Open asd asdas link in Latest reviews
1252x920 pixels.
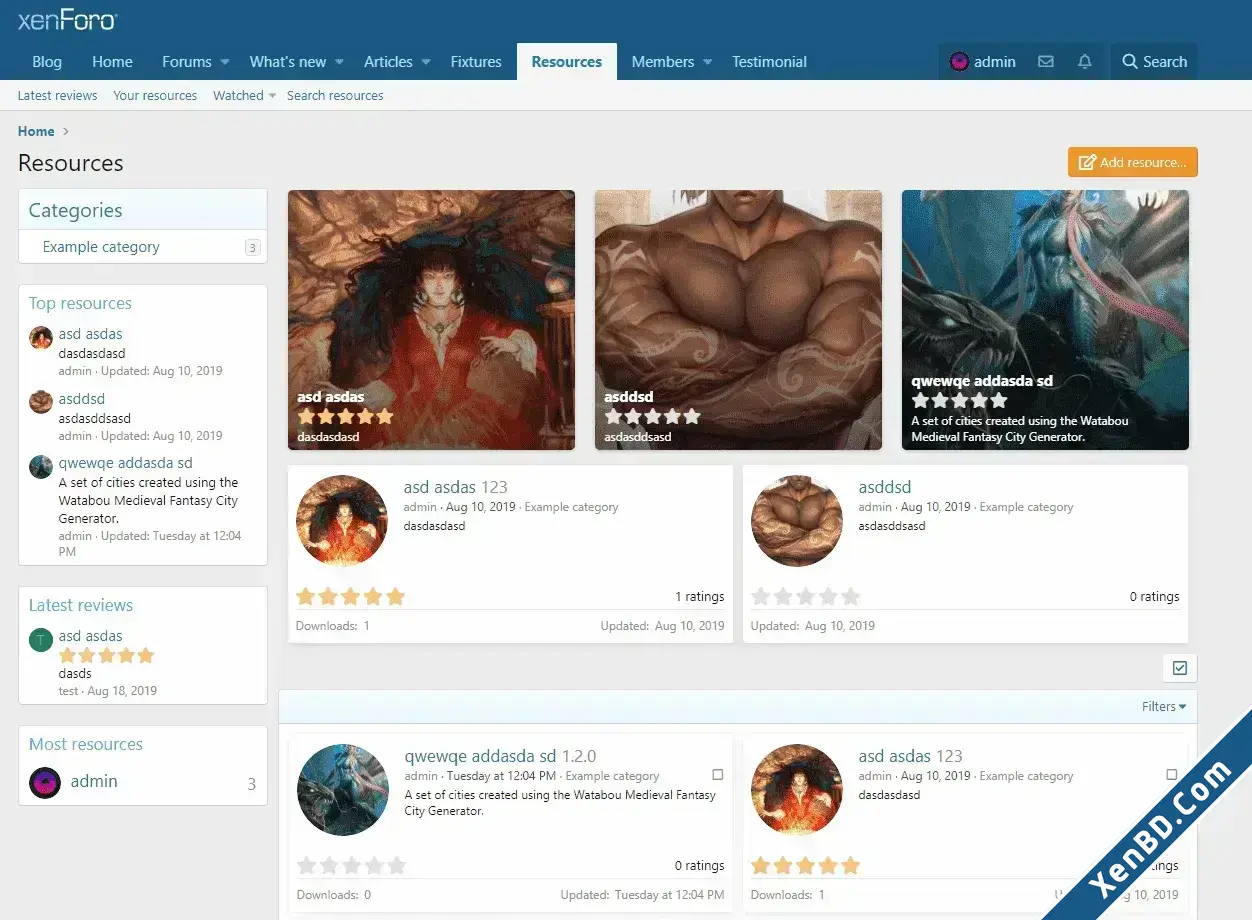pyautogui.click(x=90, y=636)
